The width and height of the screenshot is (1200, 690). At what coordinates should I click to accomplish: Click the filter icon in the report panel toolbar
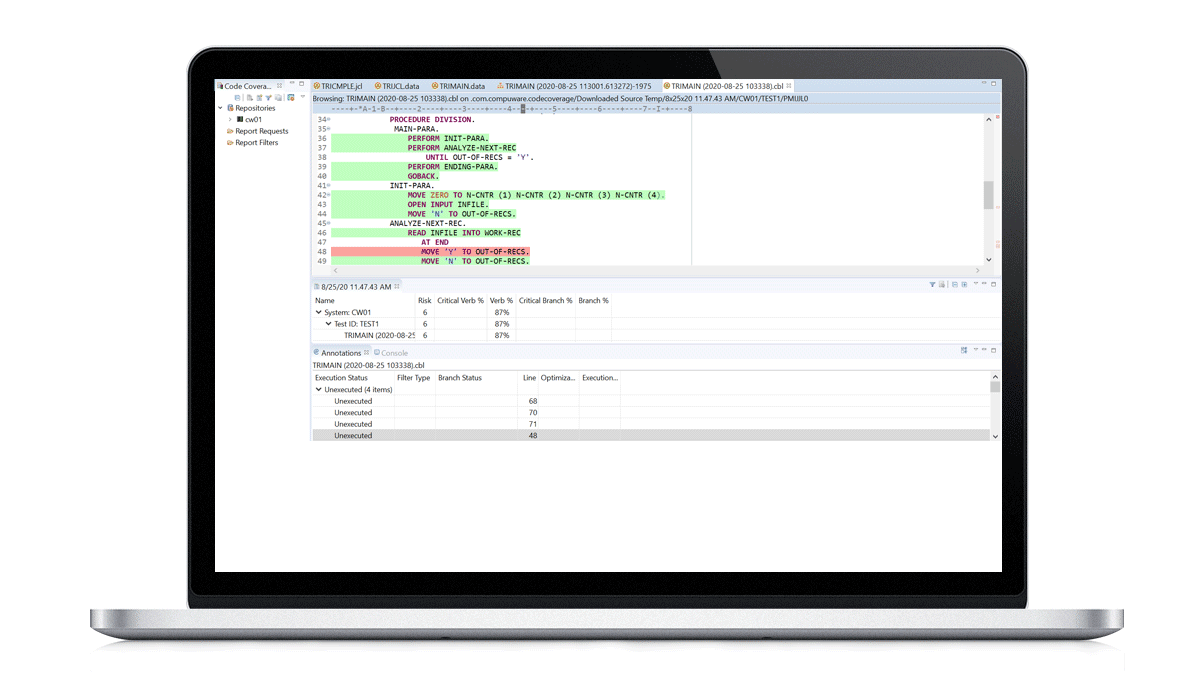pos(932,285)
